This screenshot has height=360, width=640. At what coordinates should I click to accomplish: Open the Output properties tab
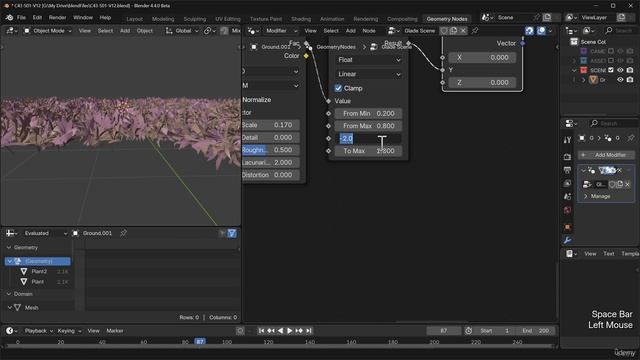(x=567, y=170)
